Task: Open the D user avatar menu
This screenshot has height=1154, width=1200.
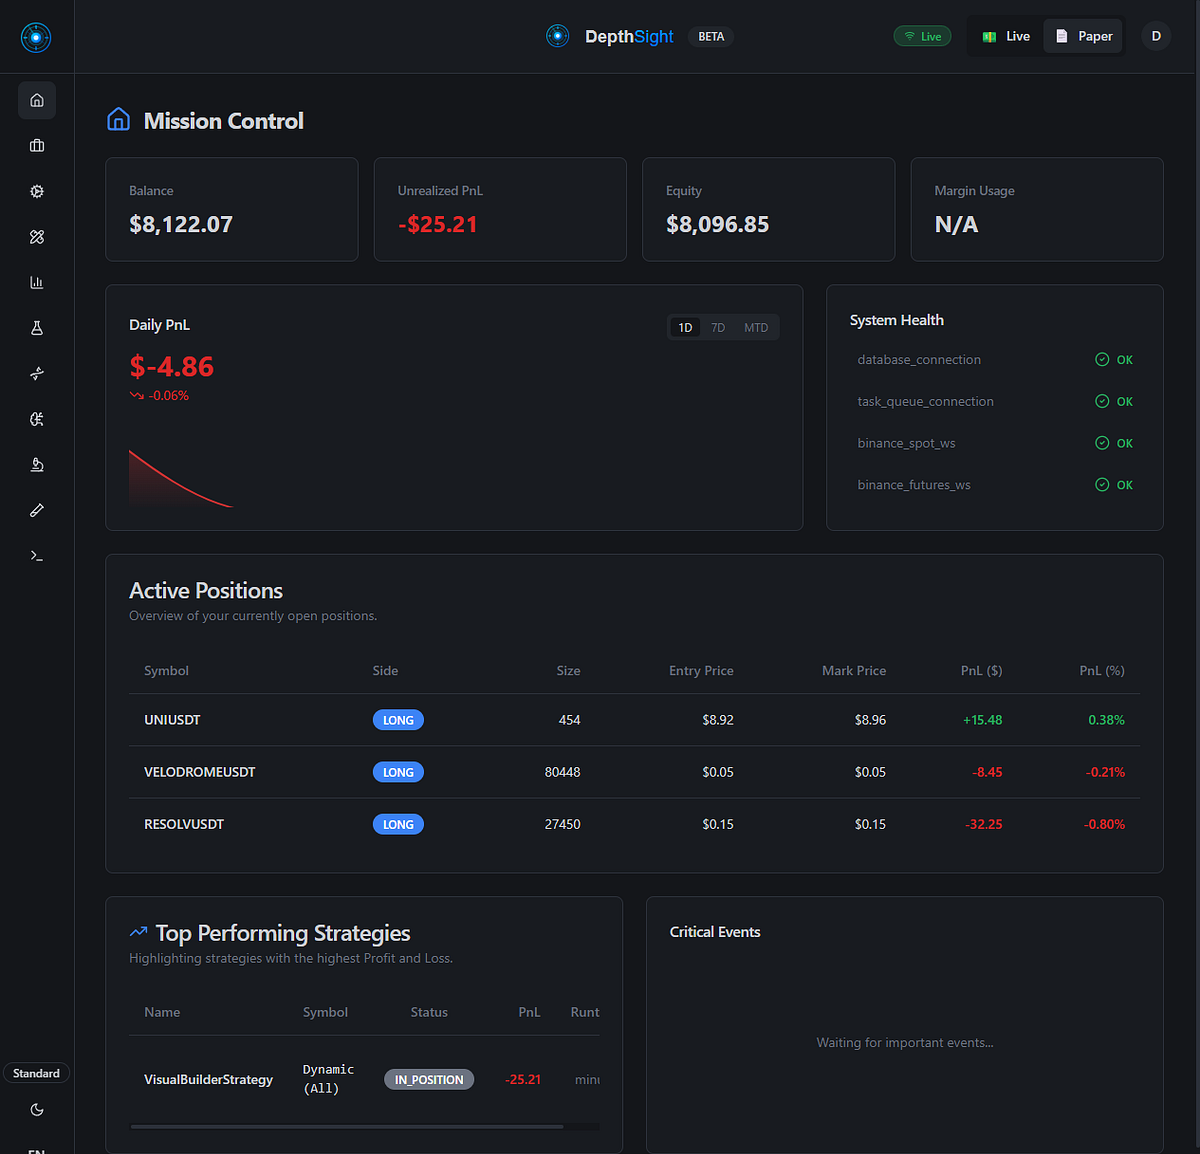Action: coord(1155,36)
